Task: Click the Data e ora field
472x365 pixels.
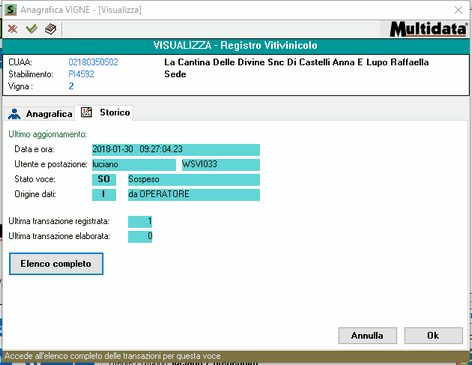Action: [x=176, y=149]
